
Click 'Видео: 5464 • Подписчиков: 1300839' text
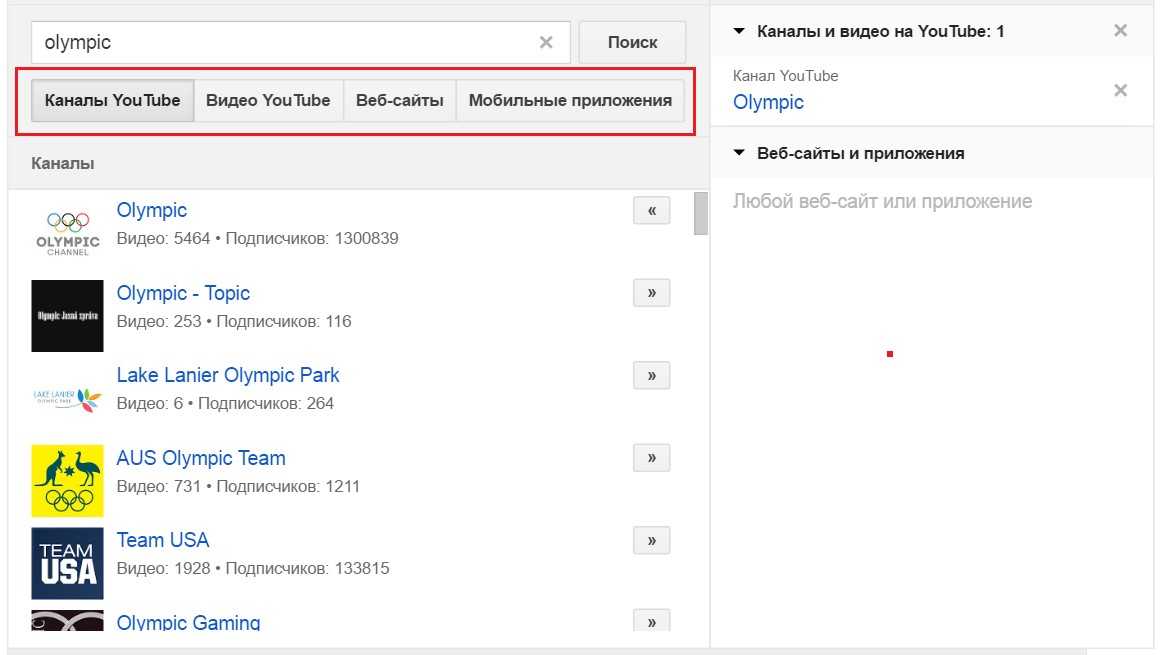pyautogui.click(x=257, y=238)
